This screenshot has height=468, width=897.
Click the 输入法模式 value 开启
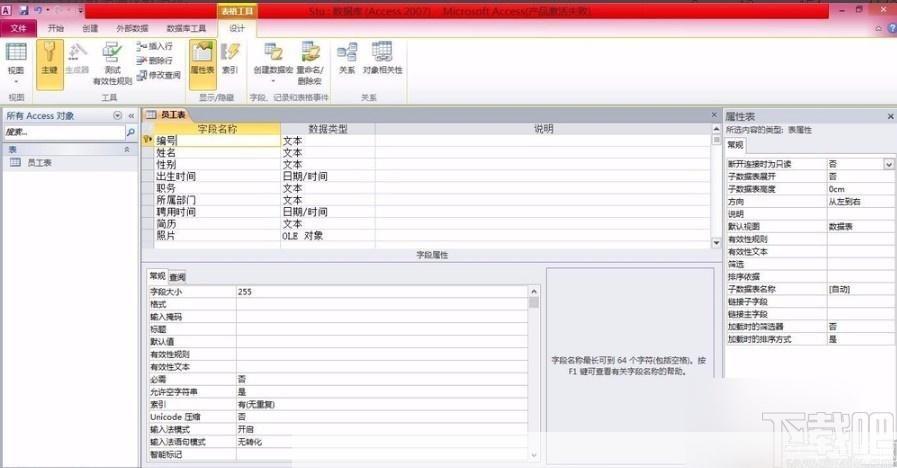[x=382, y=429]
